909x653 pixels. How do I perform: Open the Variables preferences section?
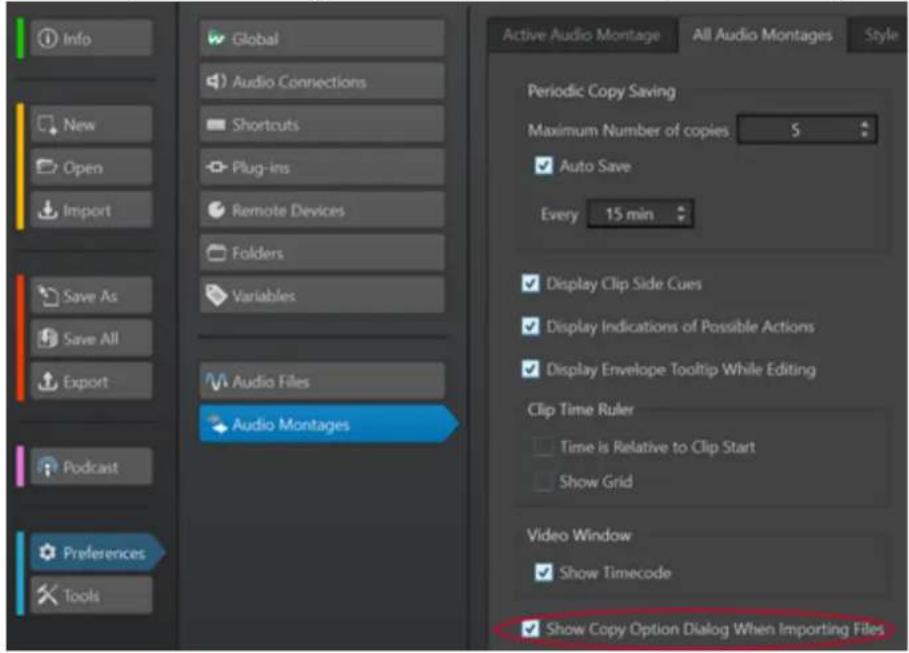[x=322, y=295]
